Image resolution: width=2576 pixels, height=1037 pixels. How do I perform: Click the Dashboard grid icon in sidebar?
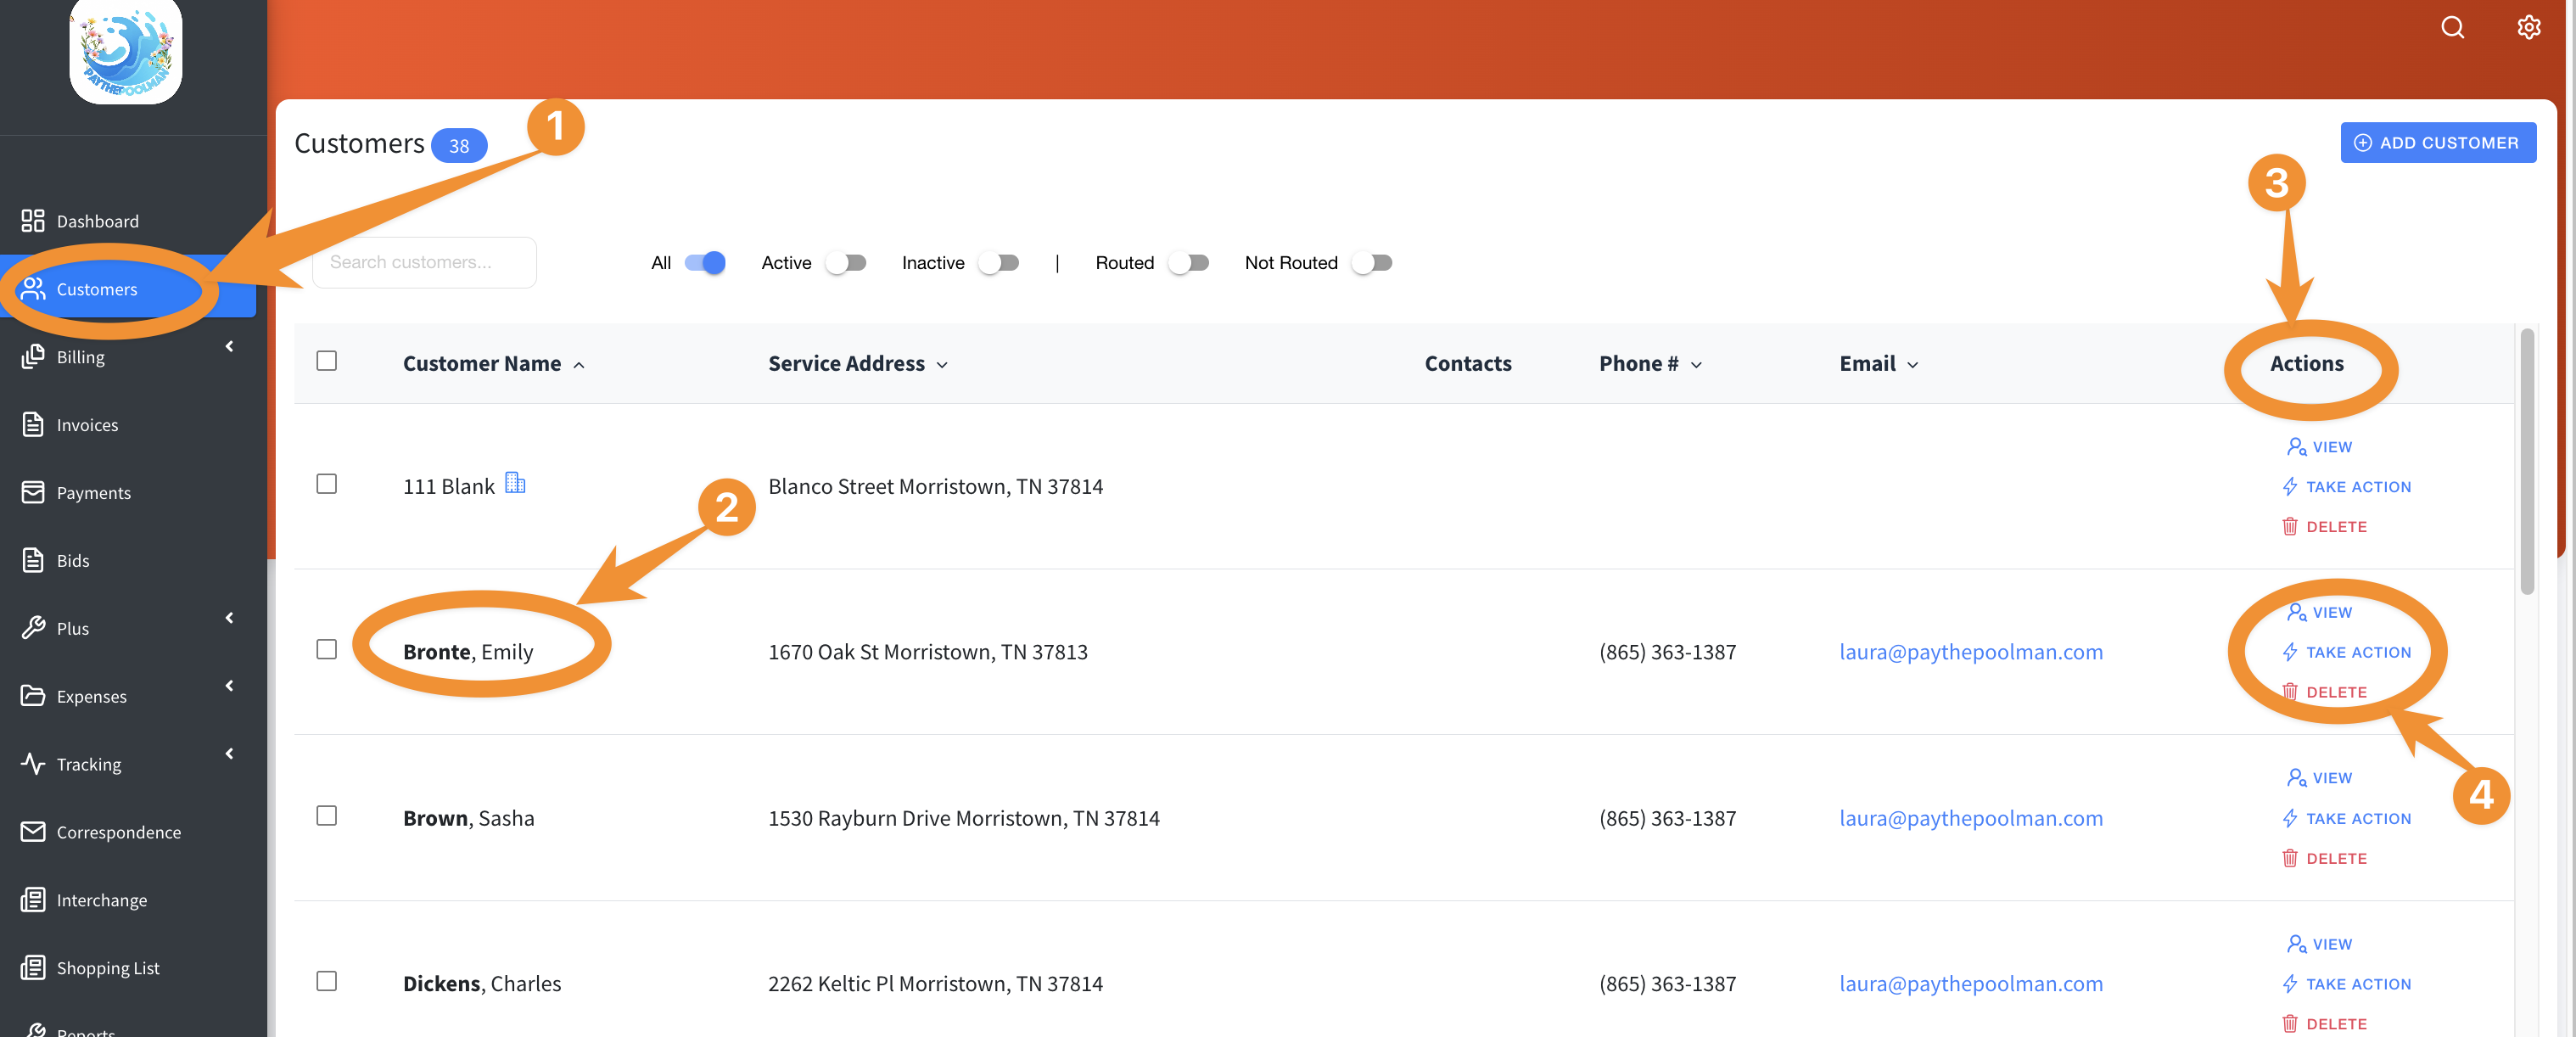33,220
